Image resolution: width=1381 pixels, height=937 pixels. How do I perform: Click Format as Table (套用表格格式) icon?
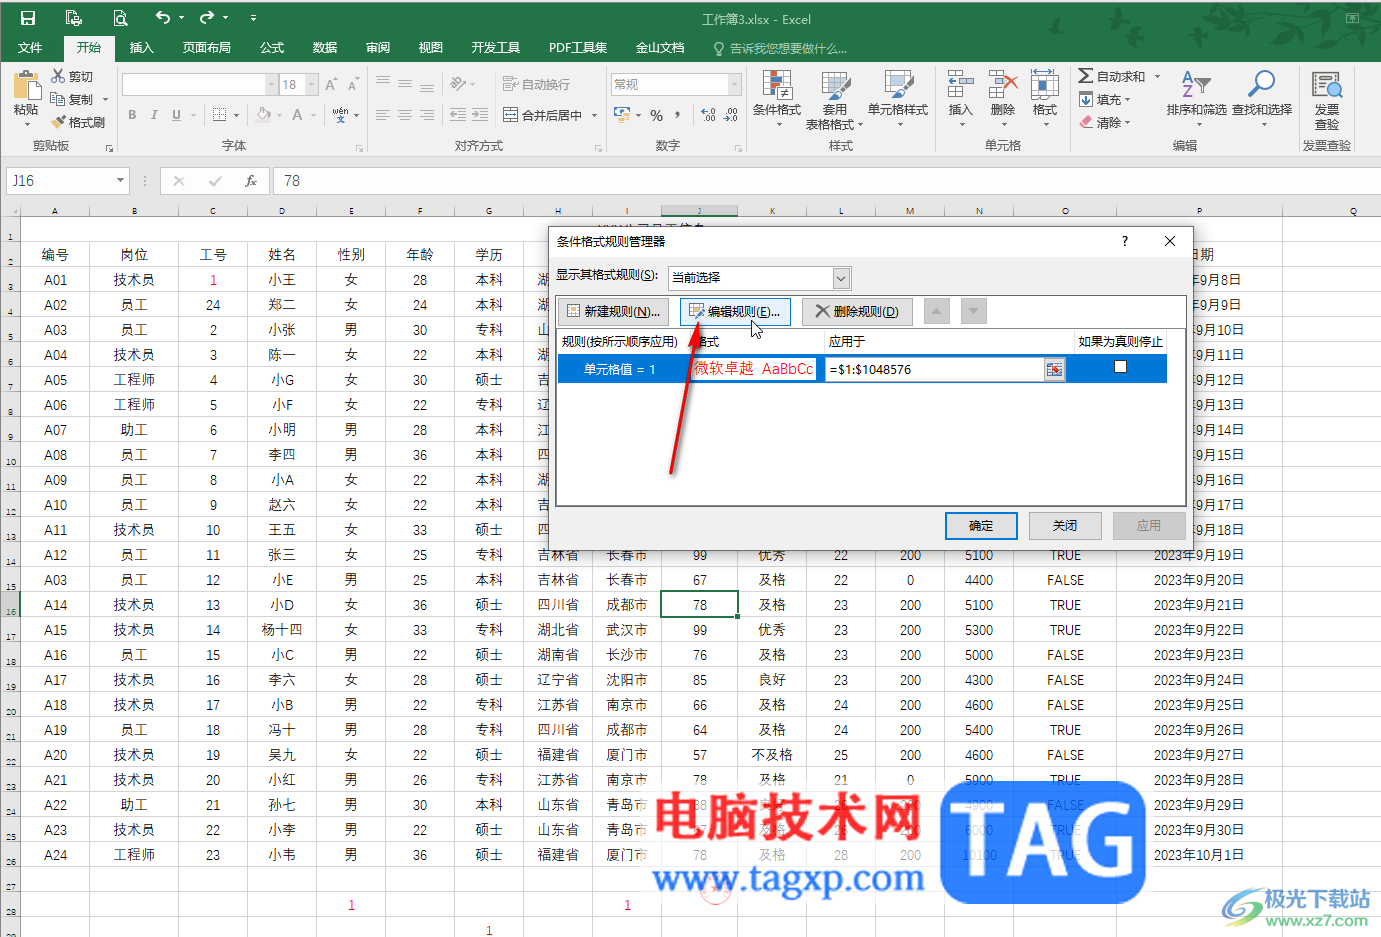835,85
